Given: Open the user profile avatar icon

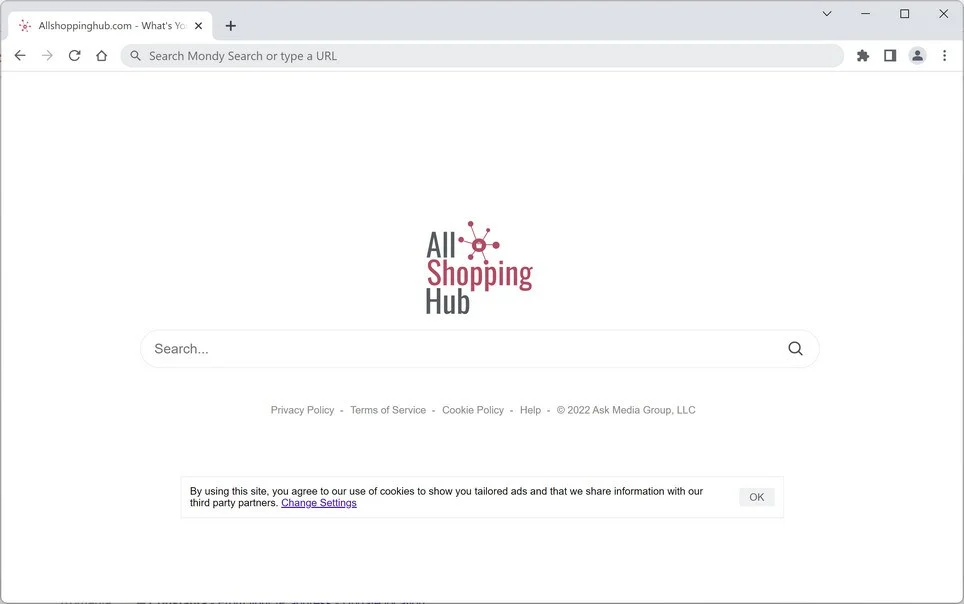Looking at the screenshot, I should pos(917,56).
